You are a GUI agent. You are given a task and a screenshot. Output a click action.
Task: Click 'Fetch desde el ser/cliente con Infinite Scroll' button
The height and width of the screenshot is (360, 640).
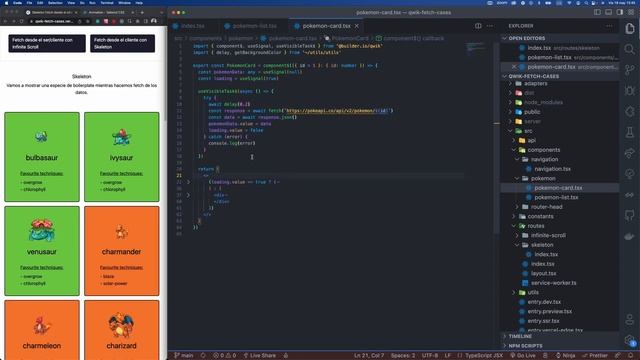click(x=47, y=43)
